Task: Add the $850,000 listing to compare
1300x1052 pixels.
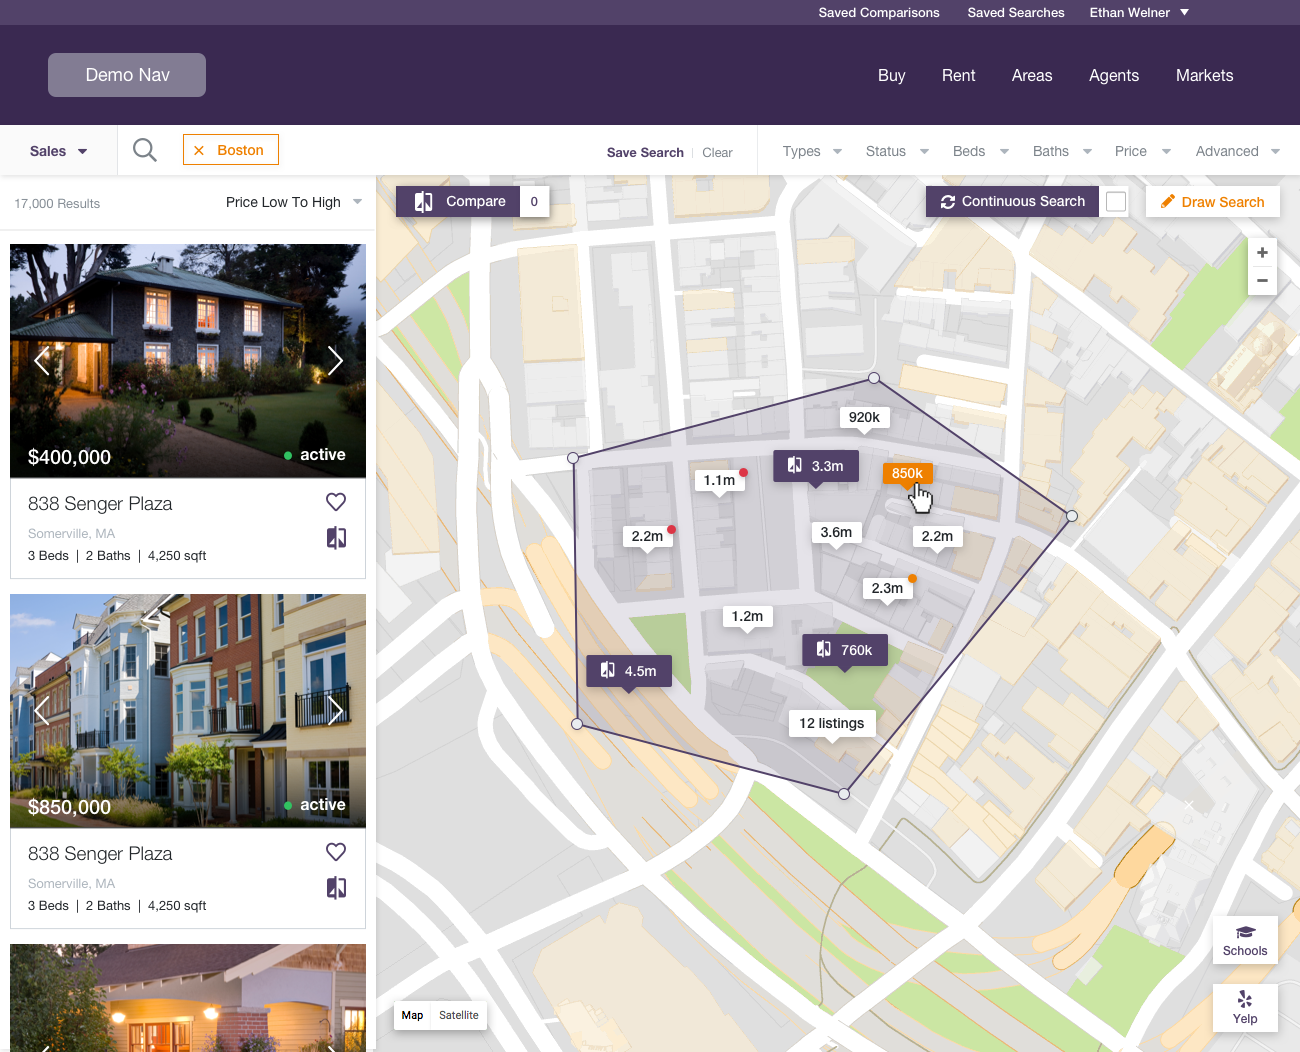Action: click(x=336, y=888)
